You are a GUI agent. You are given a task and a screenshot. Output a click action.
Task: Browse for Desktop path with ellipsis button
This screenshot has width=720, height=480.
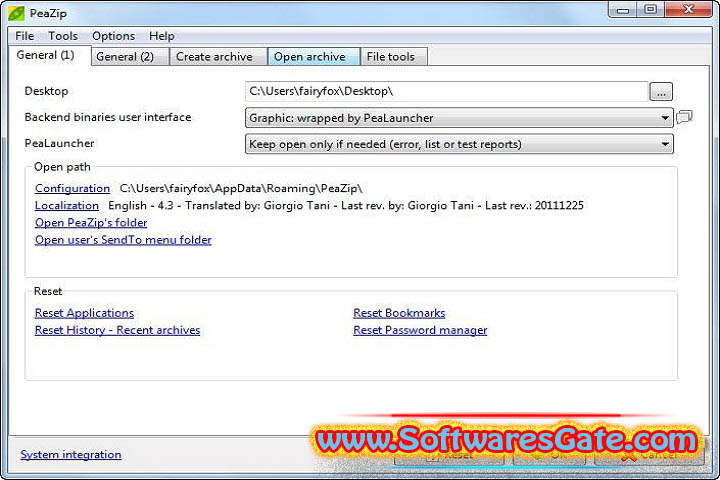(x=661, y=91)
